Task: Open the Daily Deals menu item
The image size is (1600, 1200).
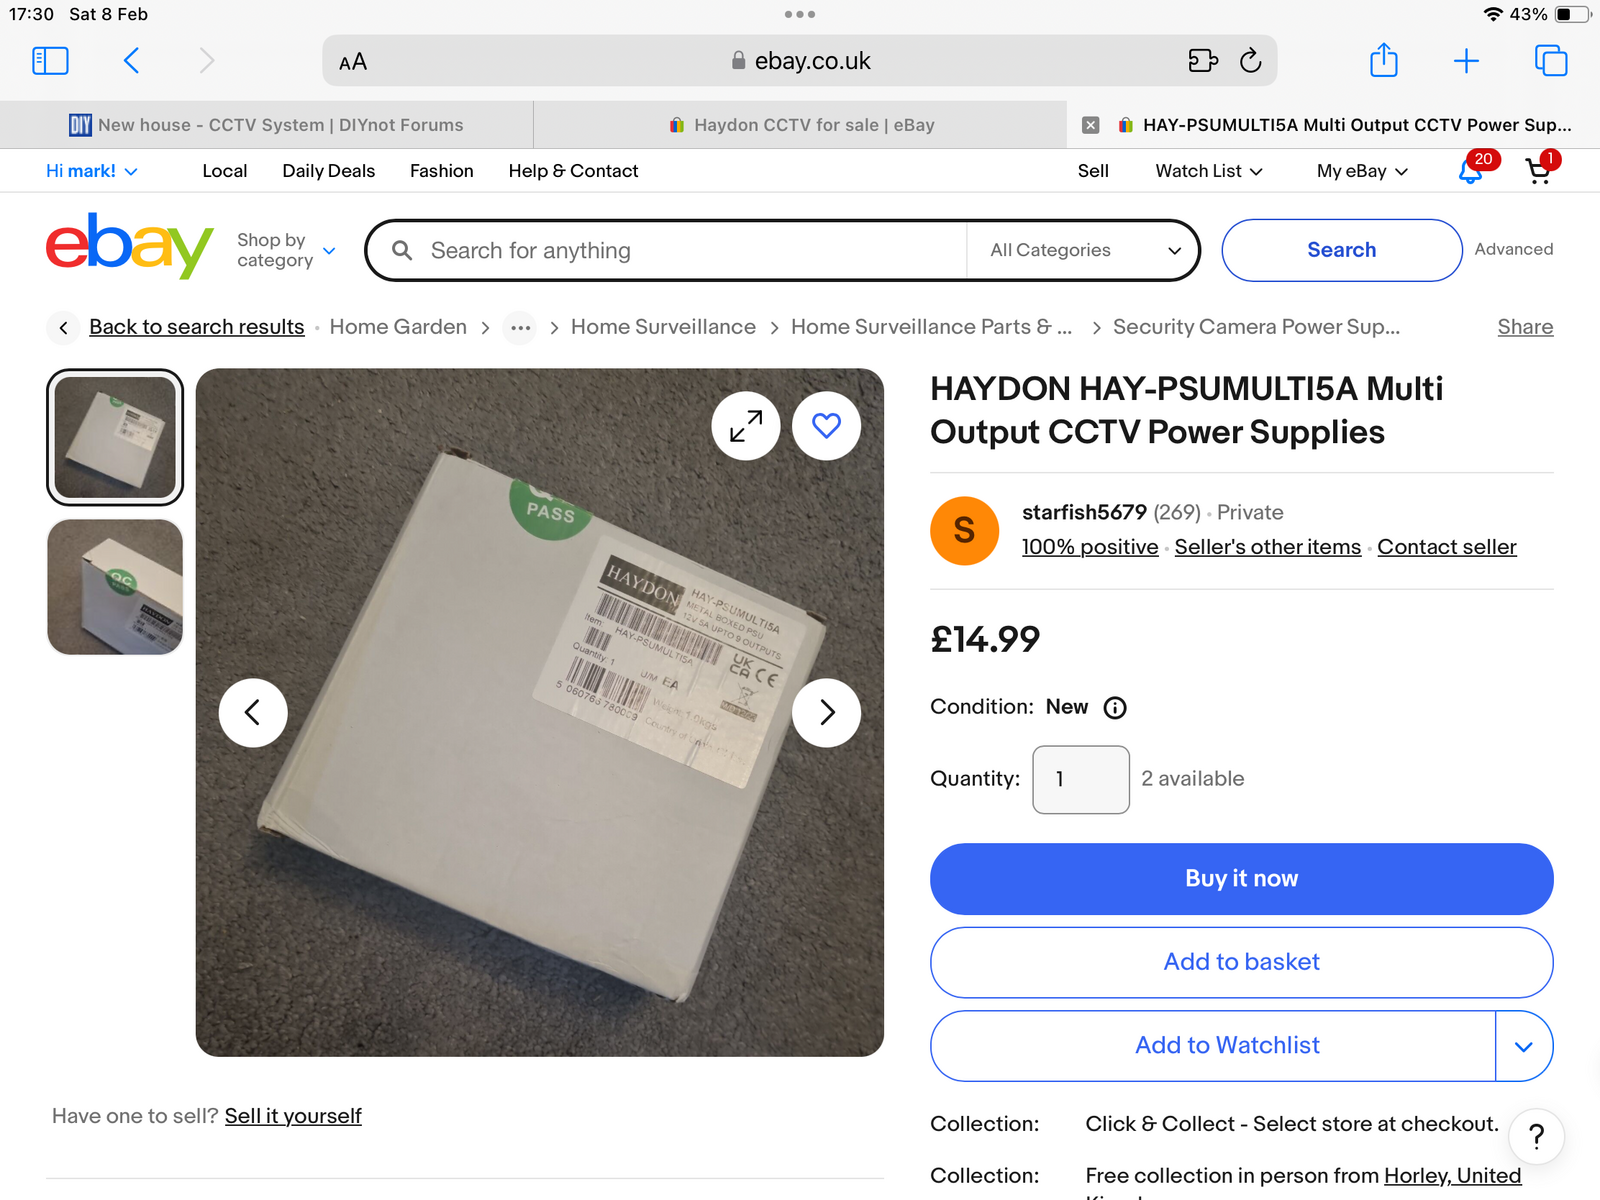Action: (x=328, y=171)
